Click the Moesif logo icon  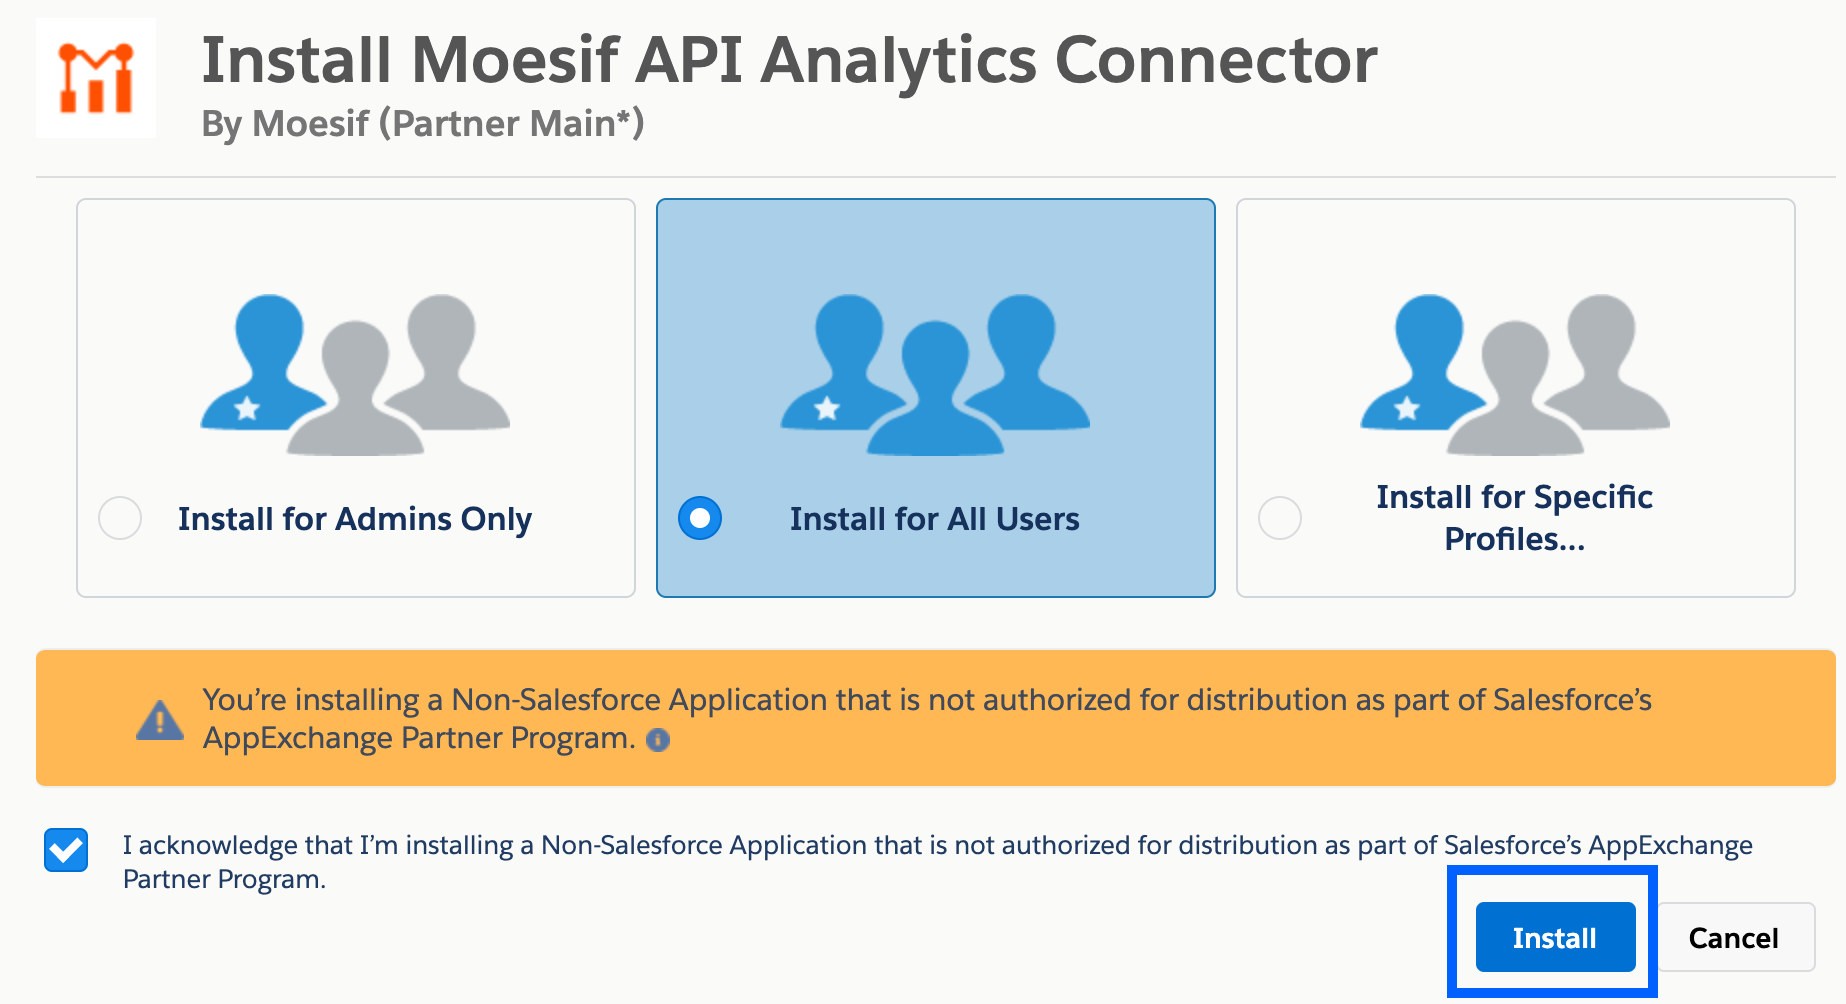click(95, 77)
